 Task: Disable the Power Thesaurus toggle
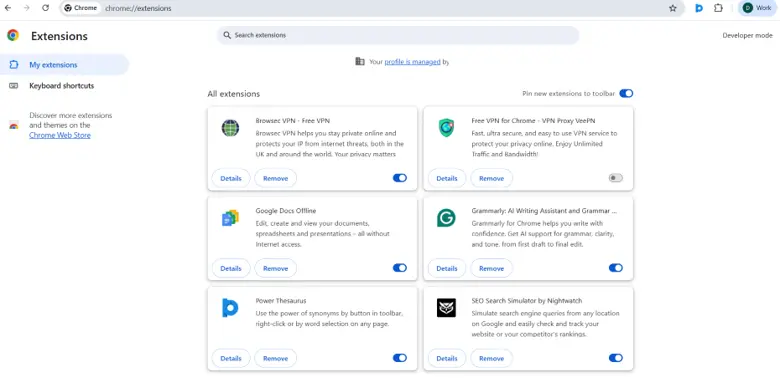coord(400,358)
